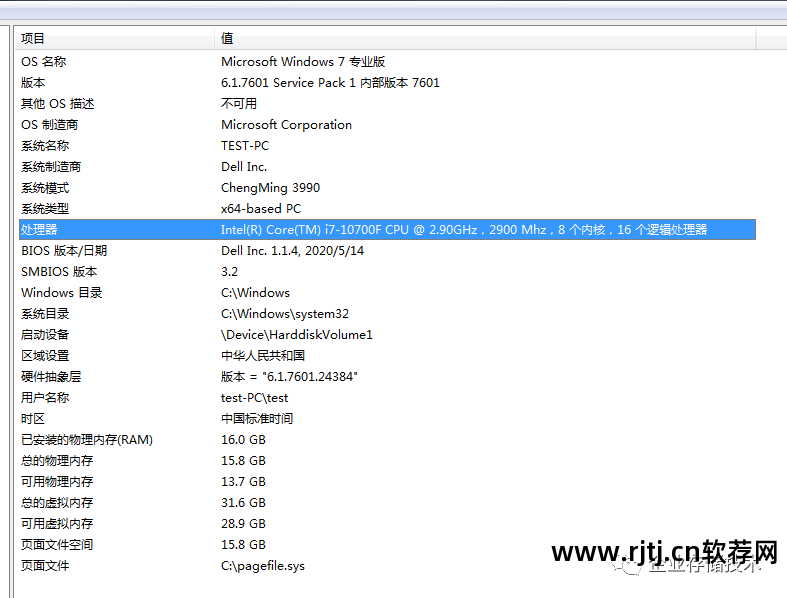Select the 用户名称 row

[x=387, y=398]
